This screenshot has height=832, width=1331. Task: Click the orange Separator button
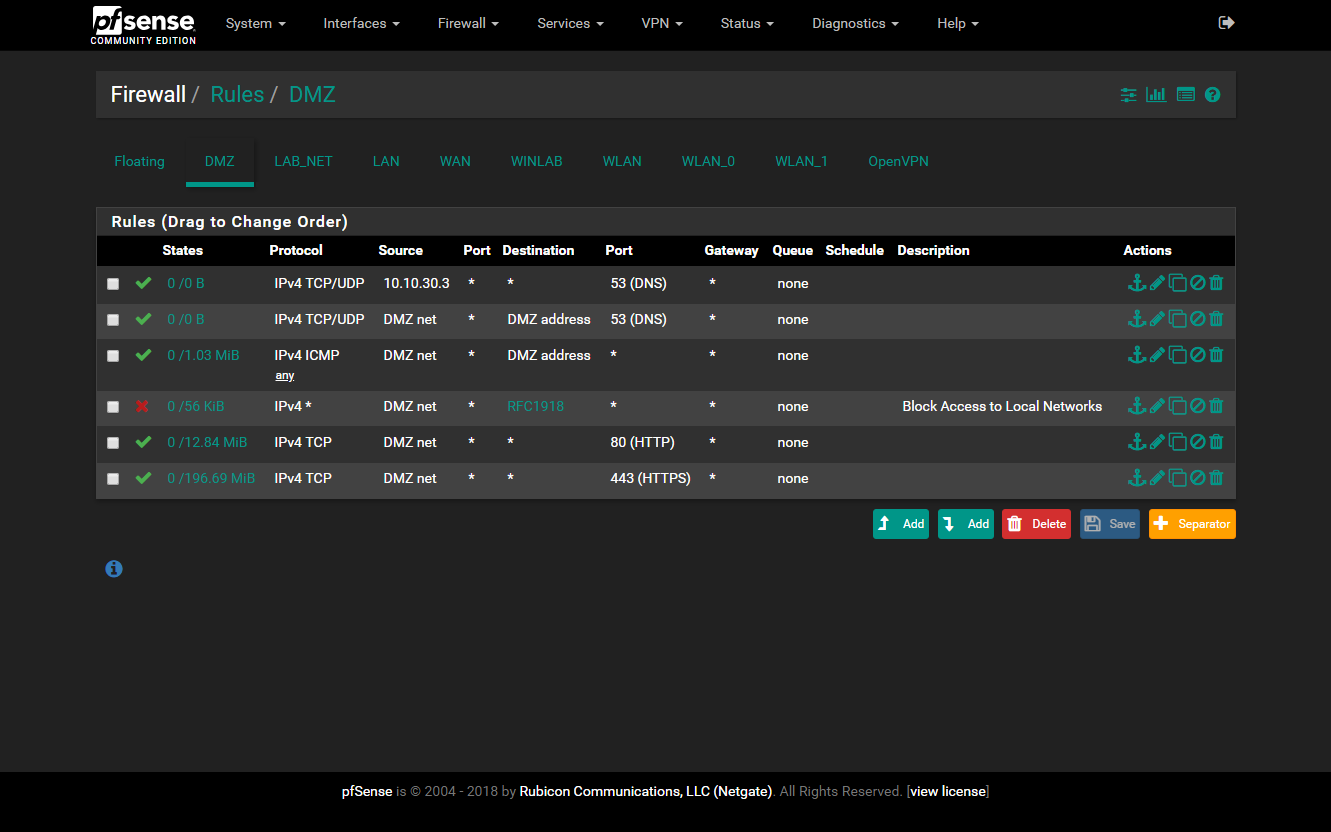(x=1192, y=524)
